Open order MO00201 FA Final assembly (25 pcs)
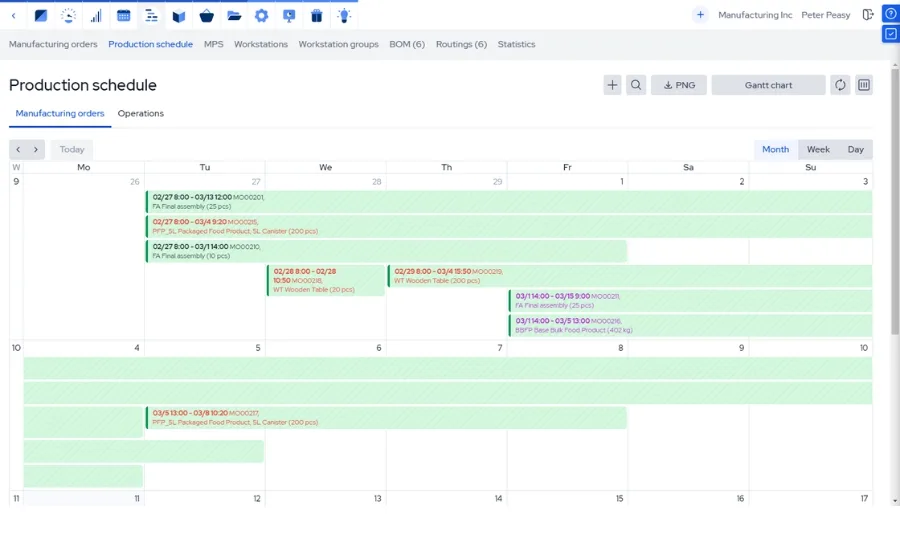This screenshot has height=550, width=900. click(x=509, y=202)
